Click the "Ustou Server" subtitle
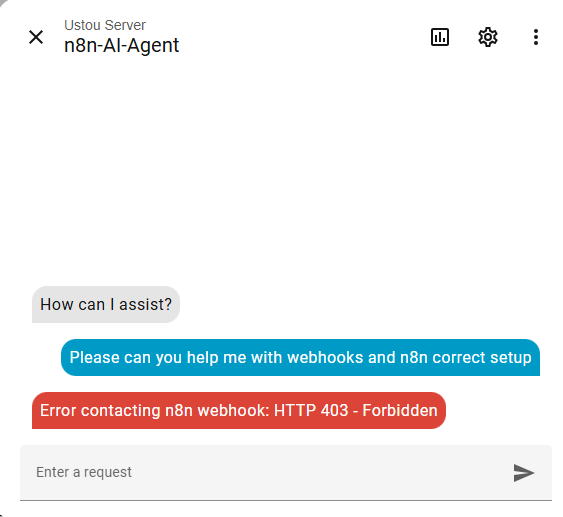563x517 pixels. pyautogui.click(x=105, y=25)
